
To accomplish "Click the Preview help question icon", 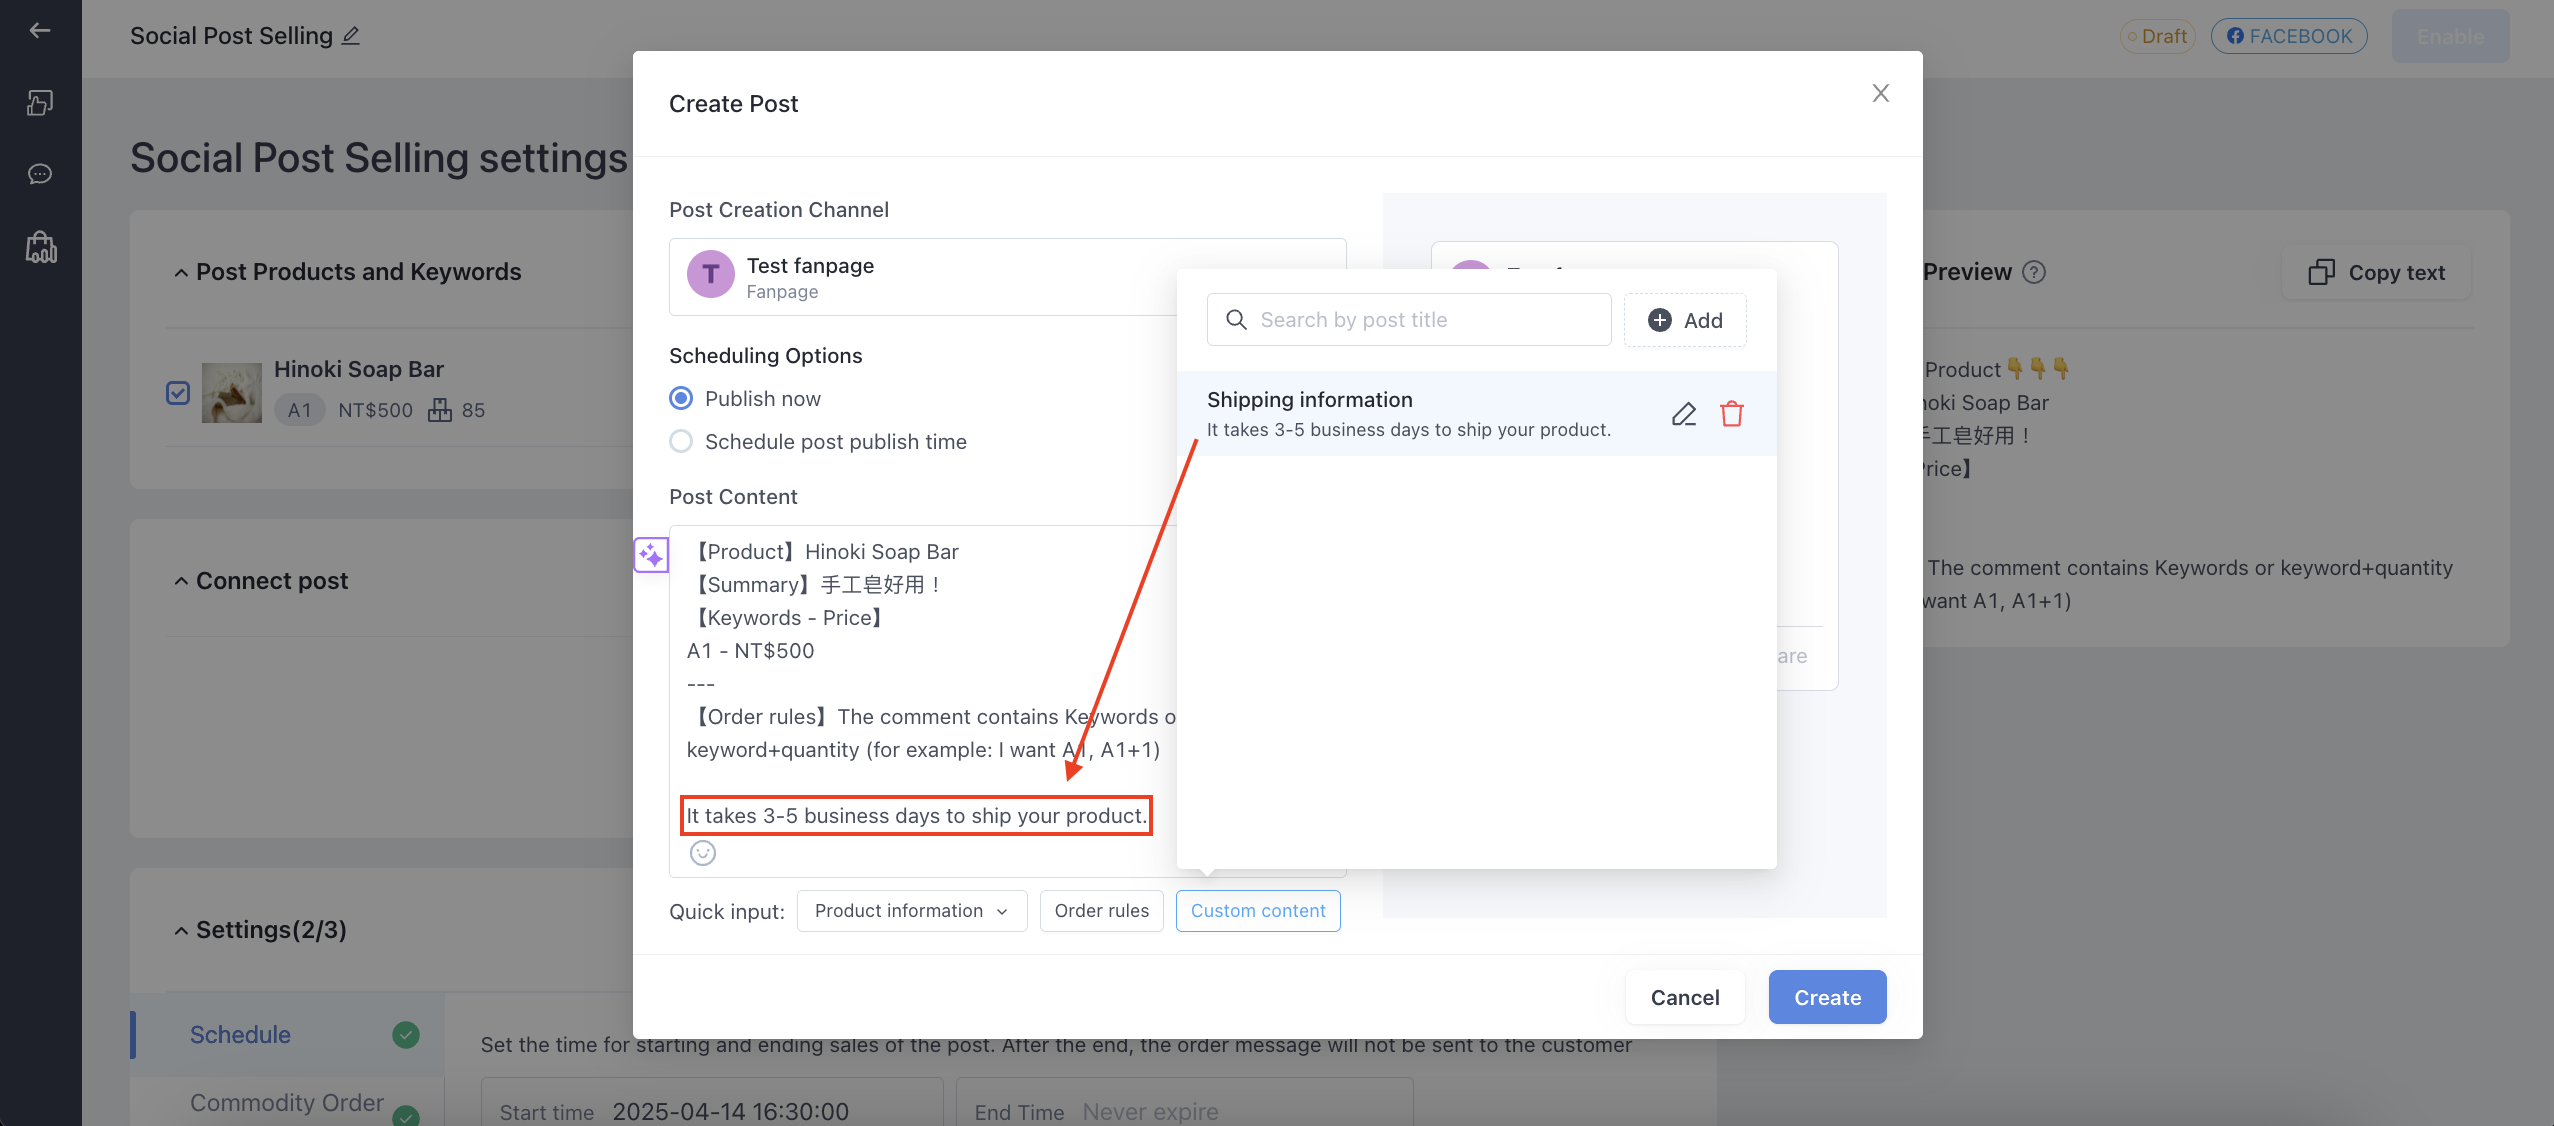I will [2034, 272].
